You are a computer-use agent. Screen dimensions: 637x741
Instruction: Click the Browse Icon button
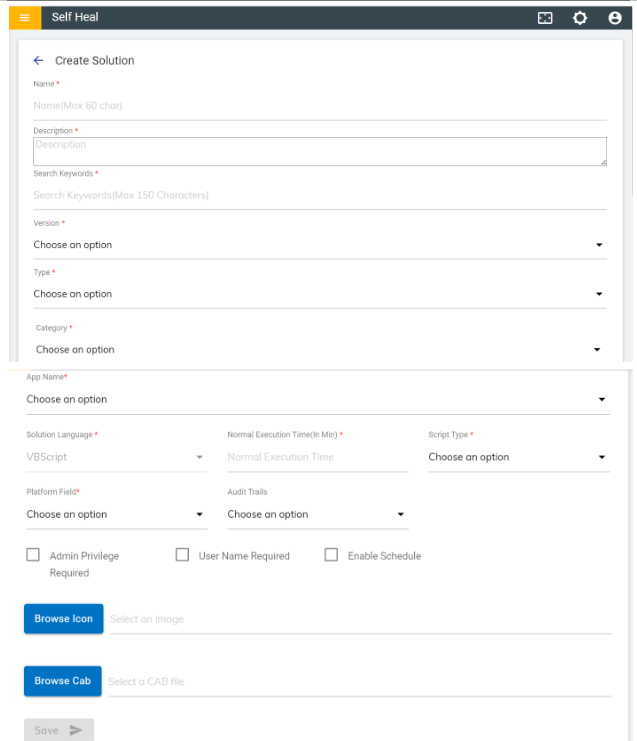[63, 619]
